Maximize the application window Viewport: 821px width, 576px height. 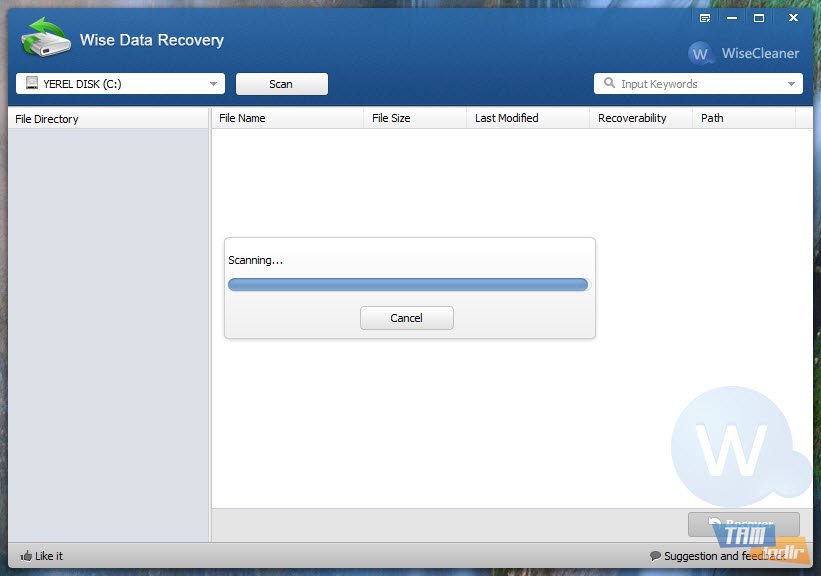759,18
